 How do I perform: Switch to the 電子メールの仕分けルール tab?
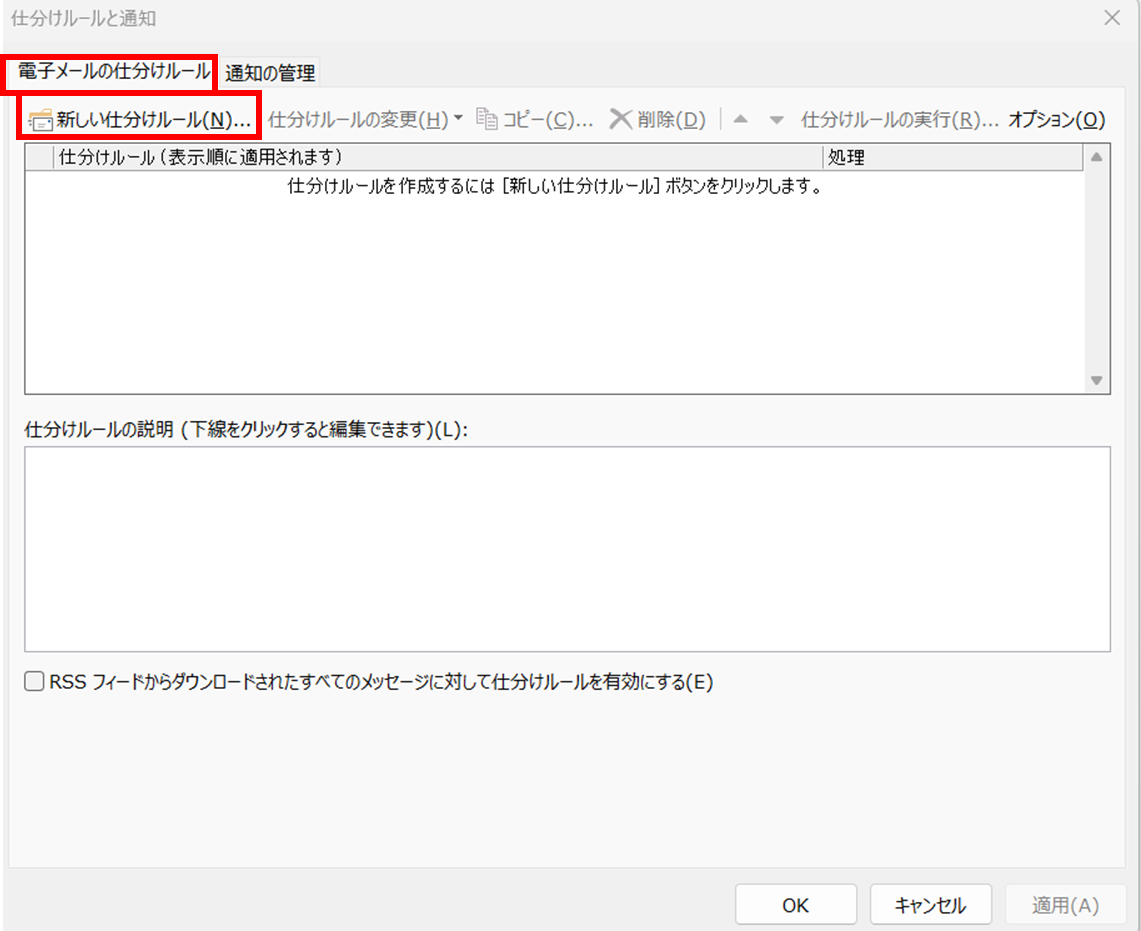click(x=114, y=72)
